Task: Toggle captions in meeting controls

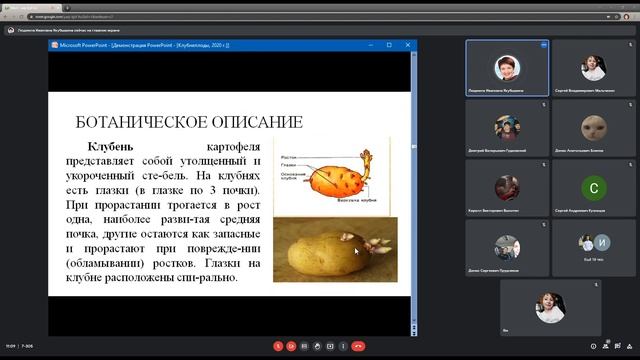Action: (304, 346)
